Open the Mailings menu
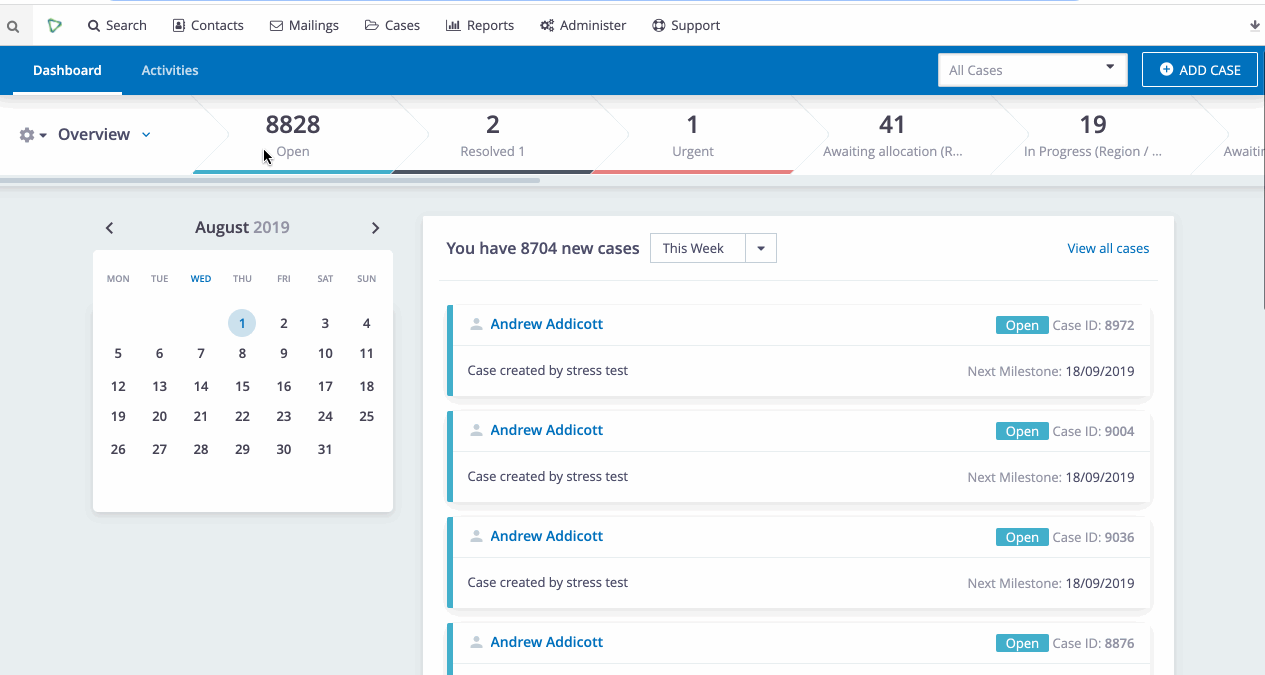 tap(304, 25)
